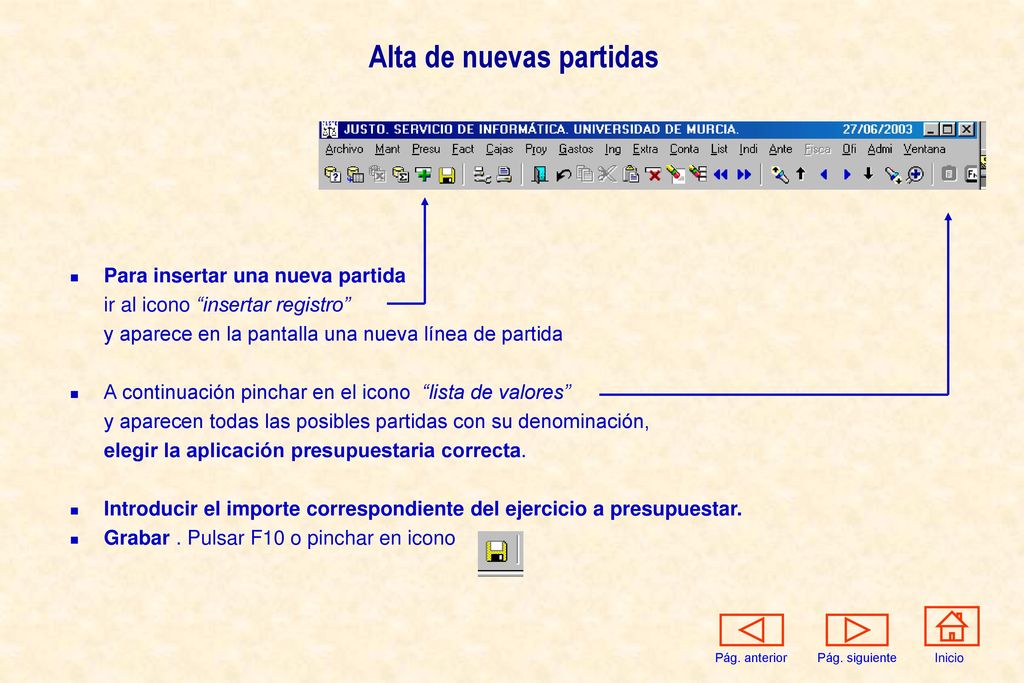Screen dimensions: 1024x683
Task: Open the Ante menu
Action: 780,149
